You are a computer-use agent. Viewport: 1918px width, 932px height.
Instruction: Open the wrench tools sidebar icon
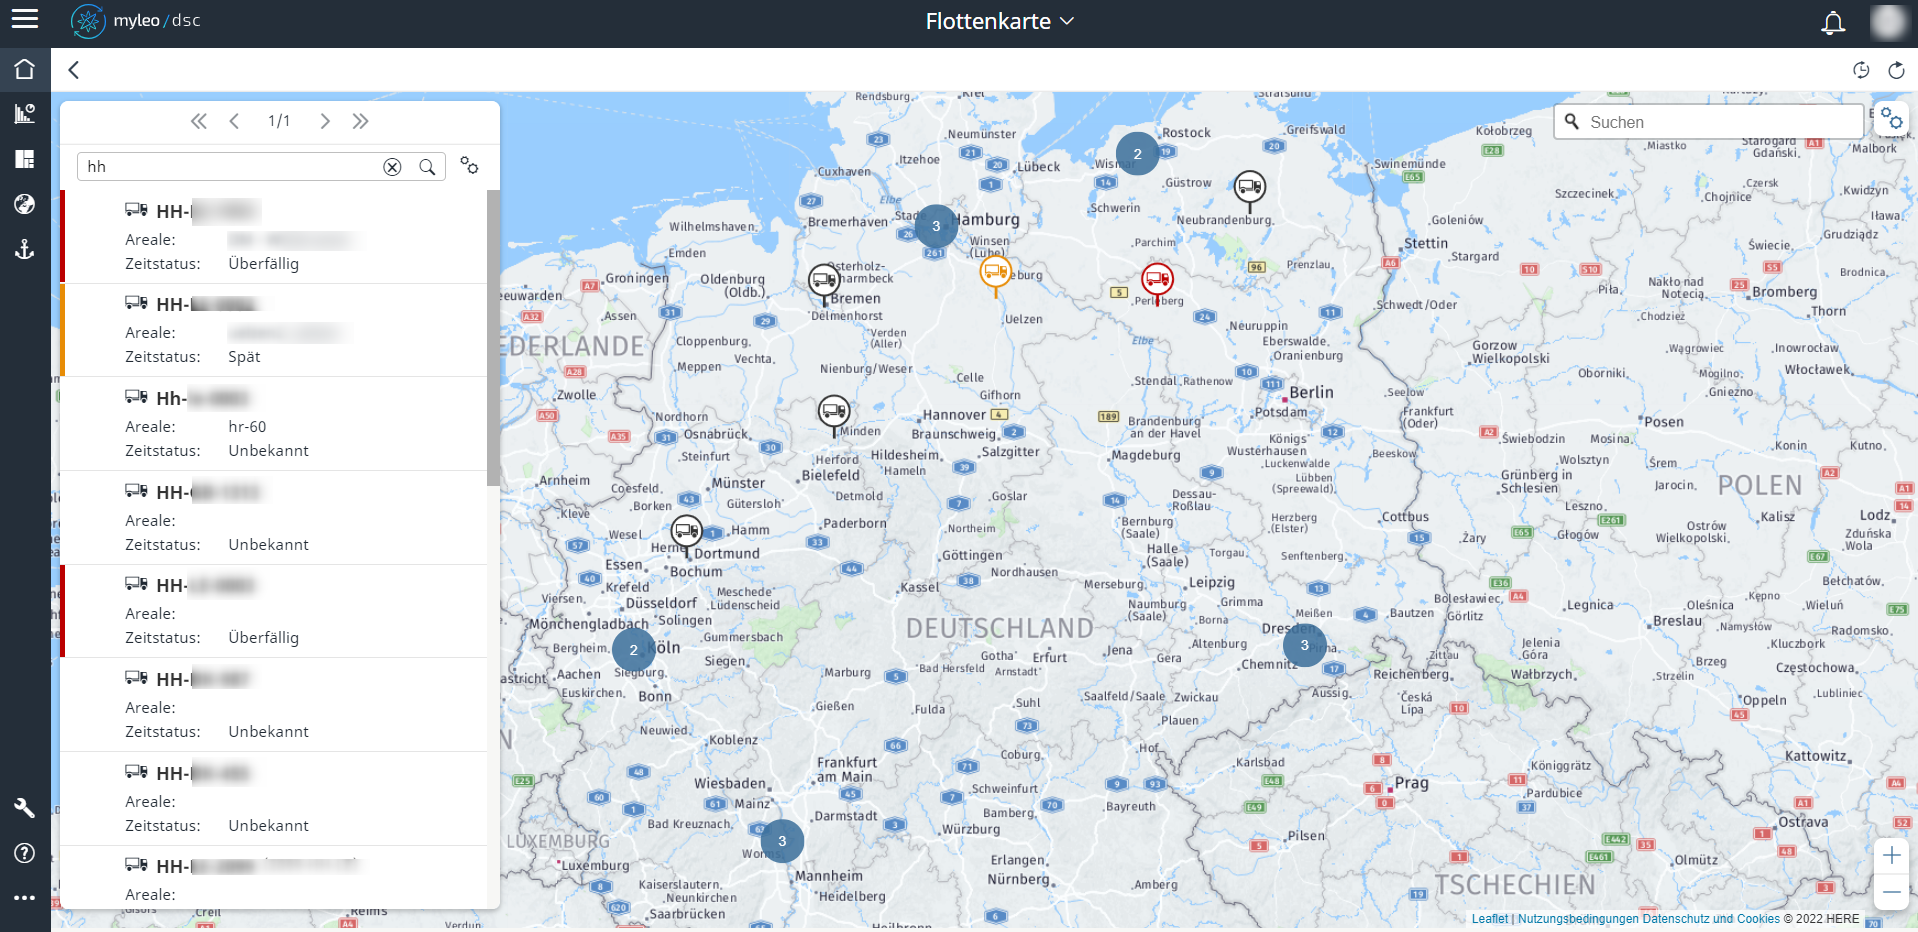pos(25,808)
